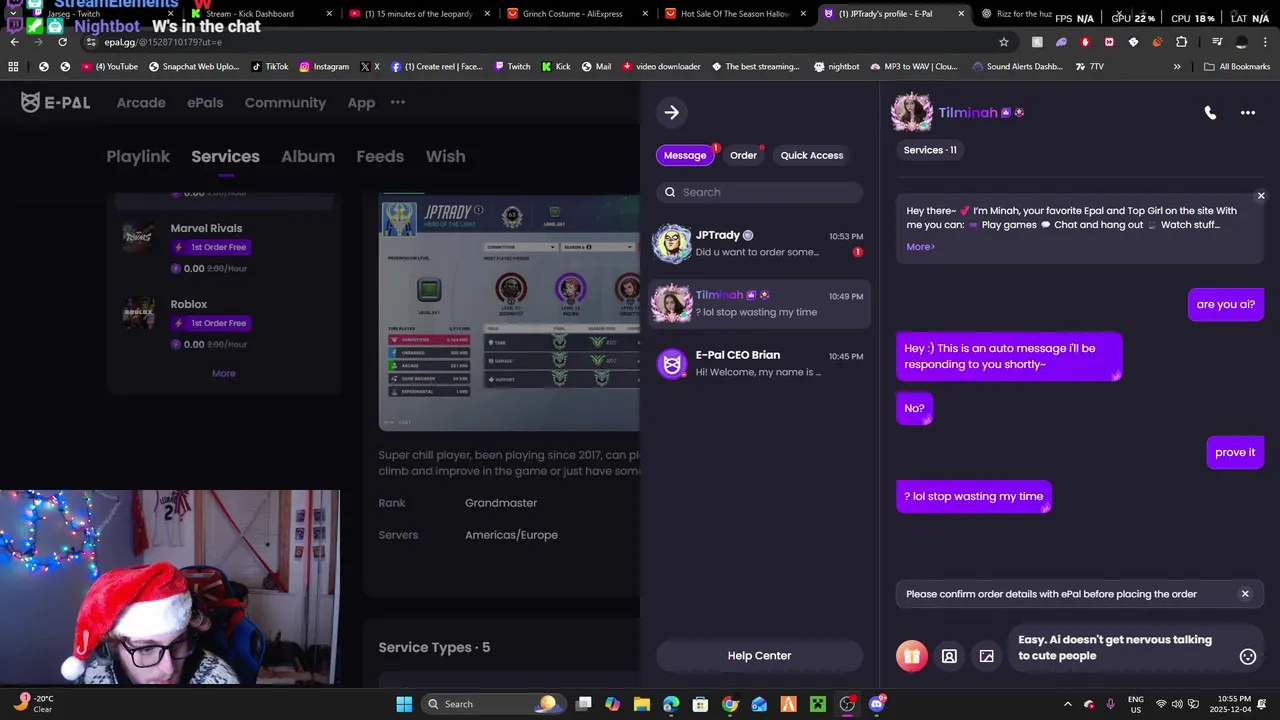Click the chat message input field

(1122, 648)
